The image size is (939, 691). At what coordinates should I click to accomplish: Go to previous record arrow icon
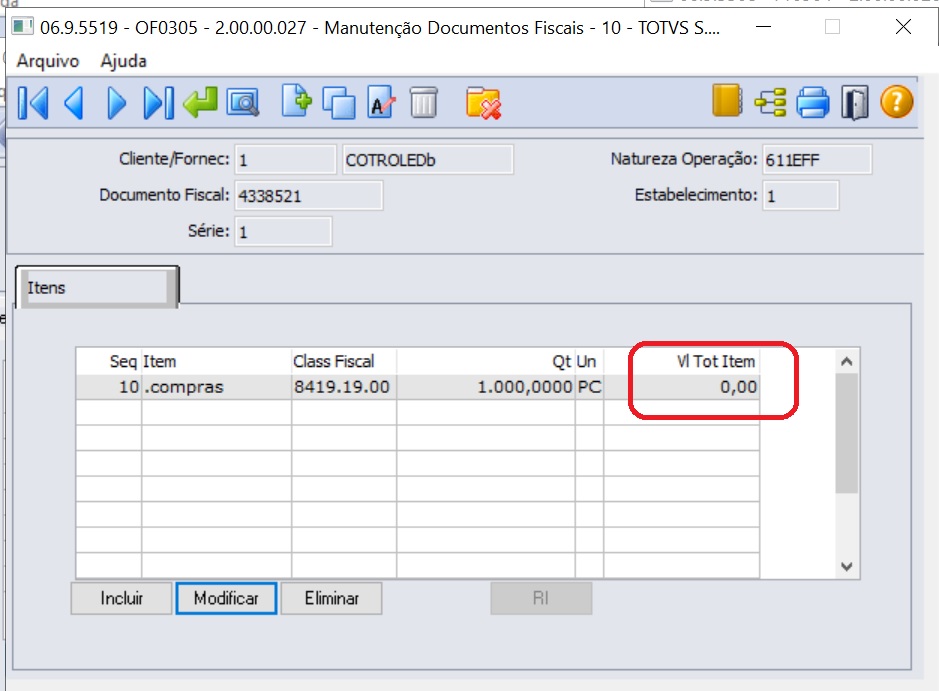click(x=74, y=103)
